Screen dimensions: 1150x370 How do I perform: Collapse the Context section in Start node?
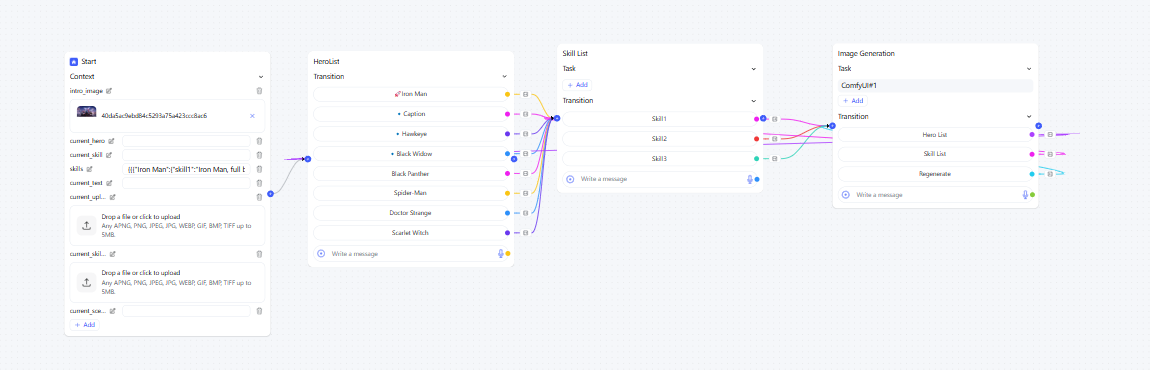pos(261,76)
